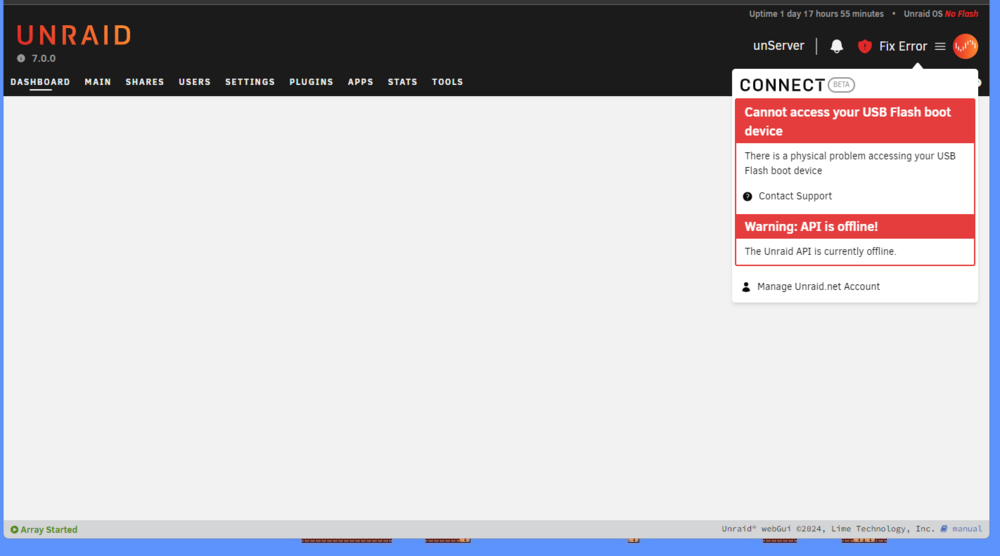Click 'Cannot access your USB Flash boot device' heading
Screen dimensions: 1000x556
click(848, 121)
